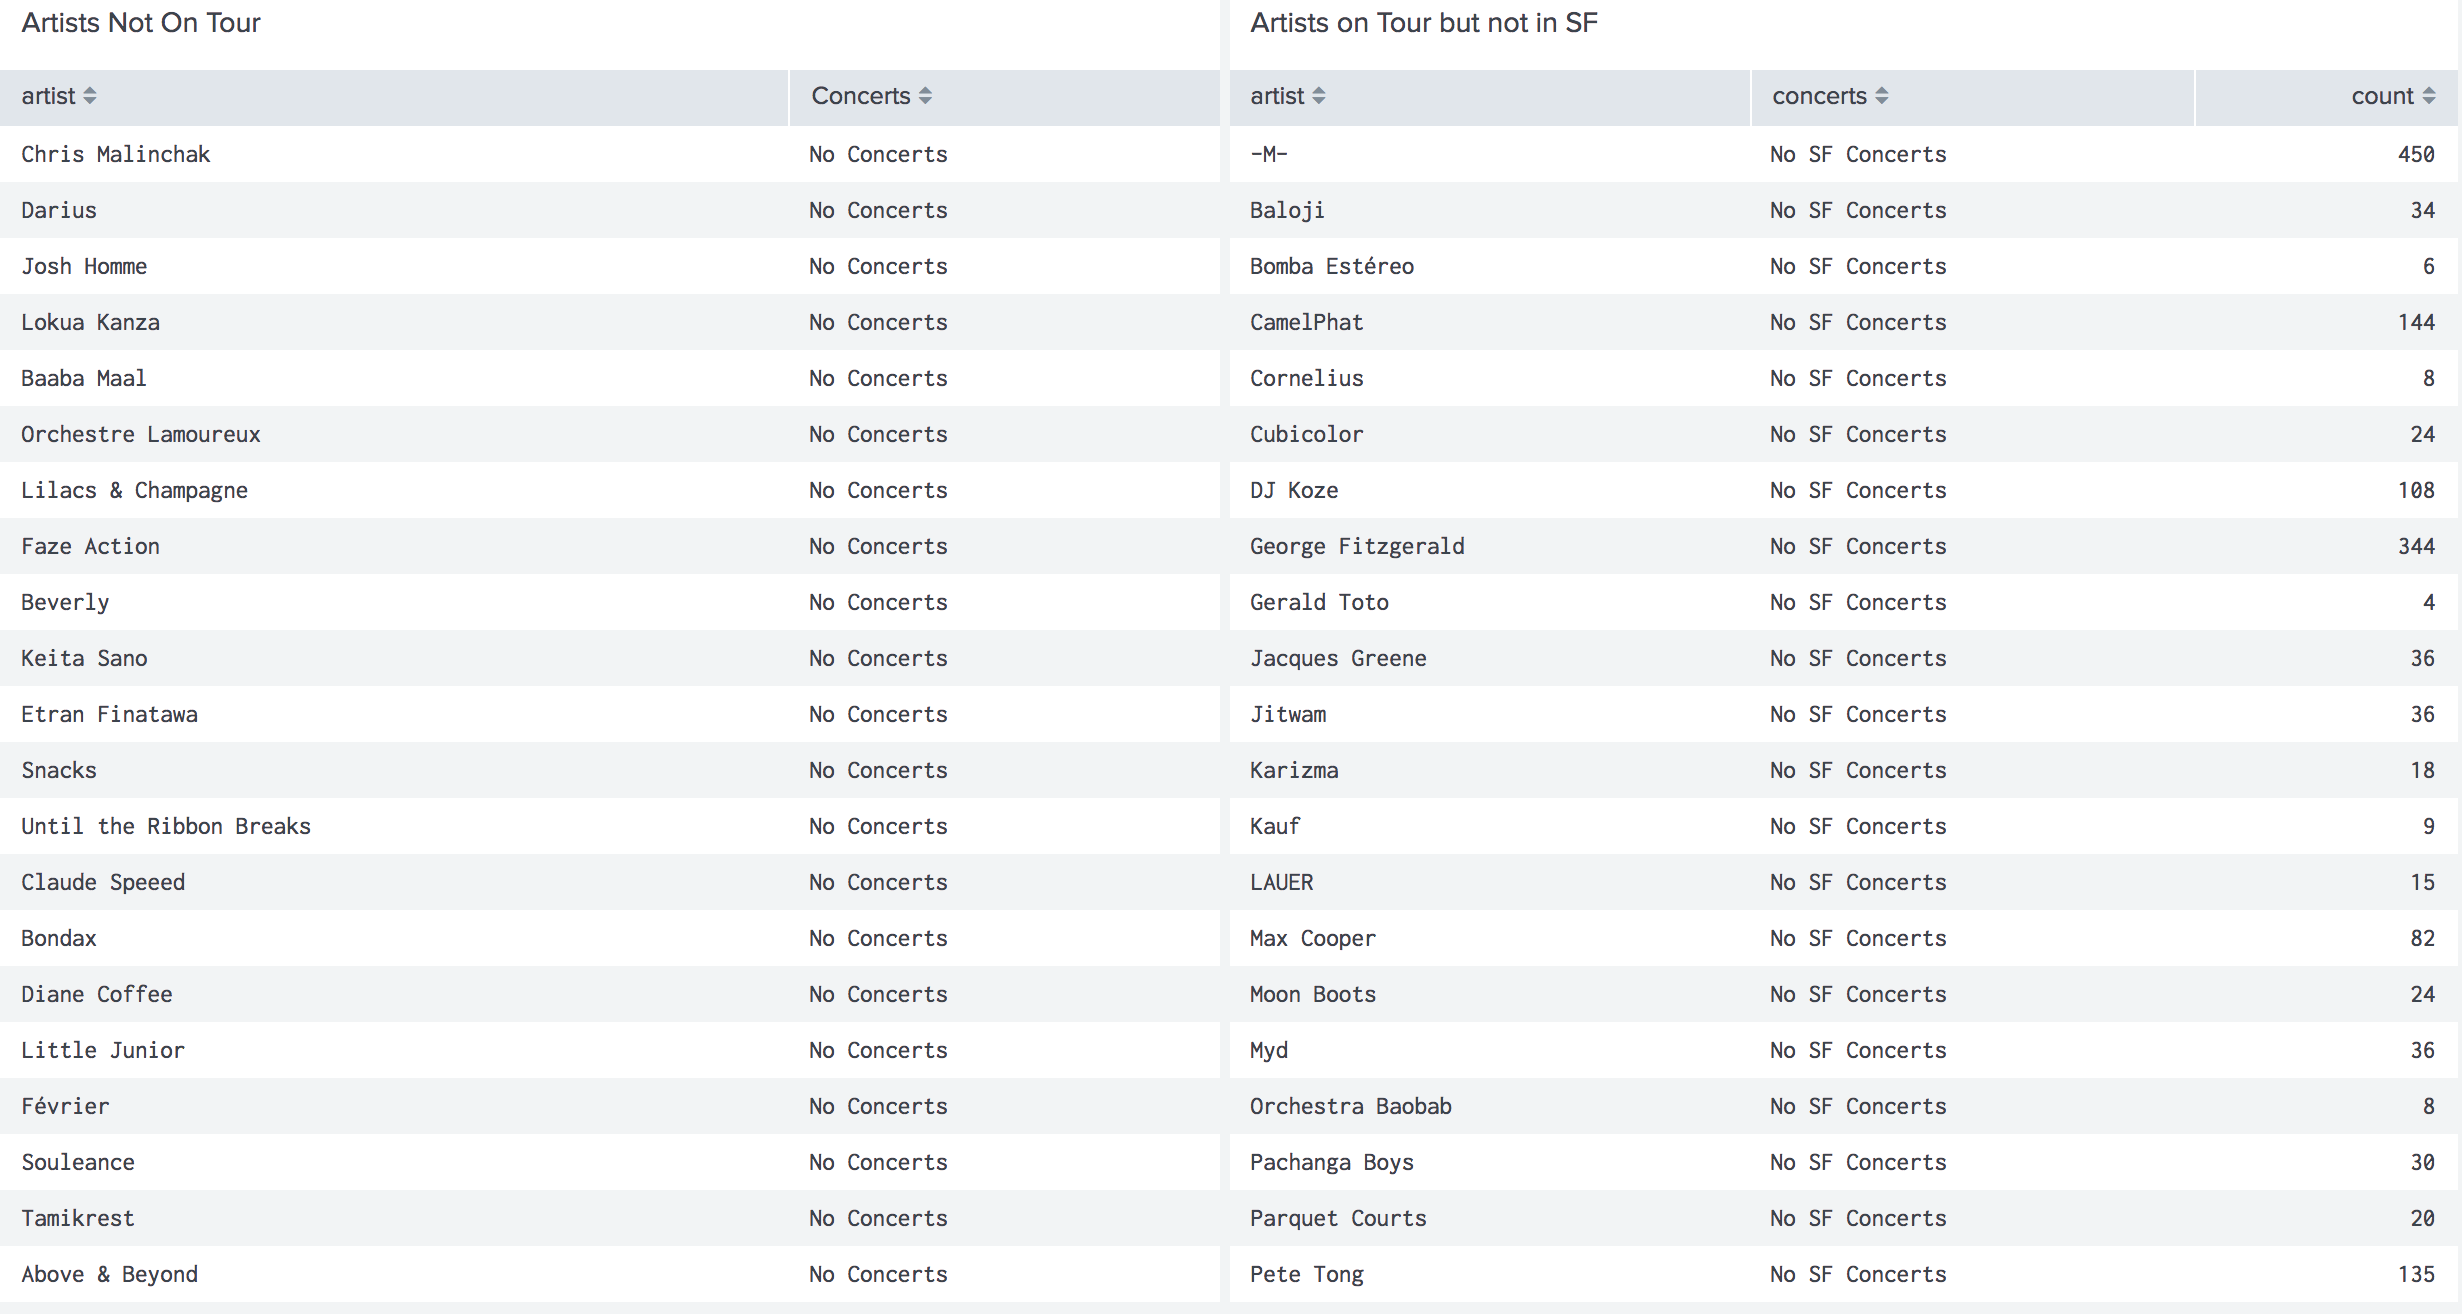2462x1314 pixels.
Task: Select George Fitzgerald artist
Action: [x=1357, y=546]
